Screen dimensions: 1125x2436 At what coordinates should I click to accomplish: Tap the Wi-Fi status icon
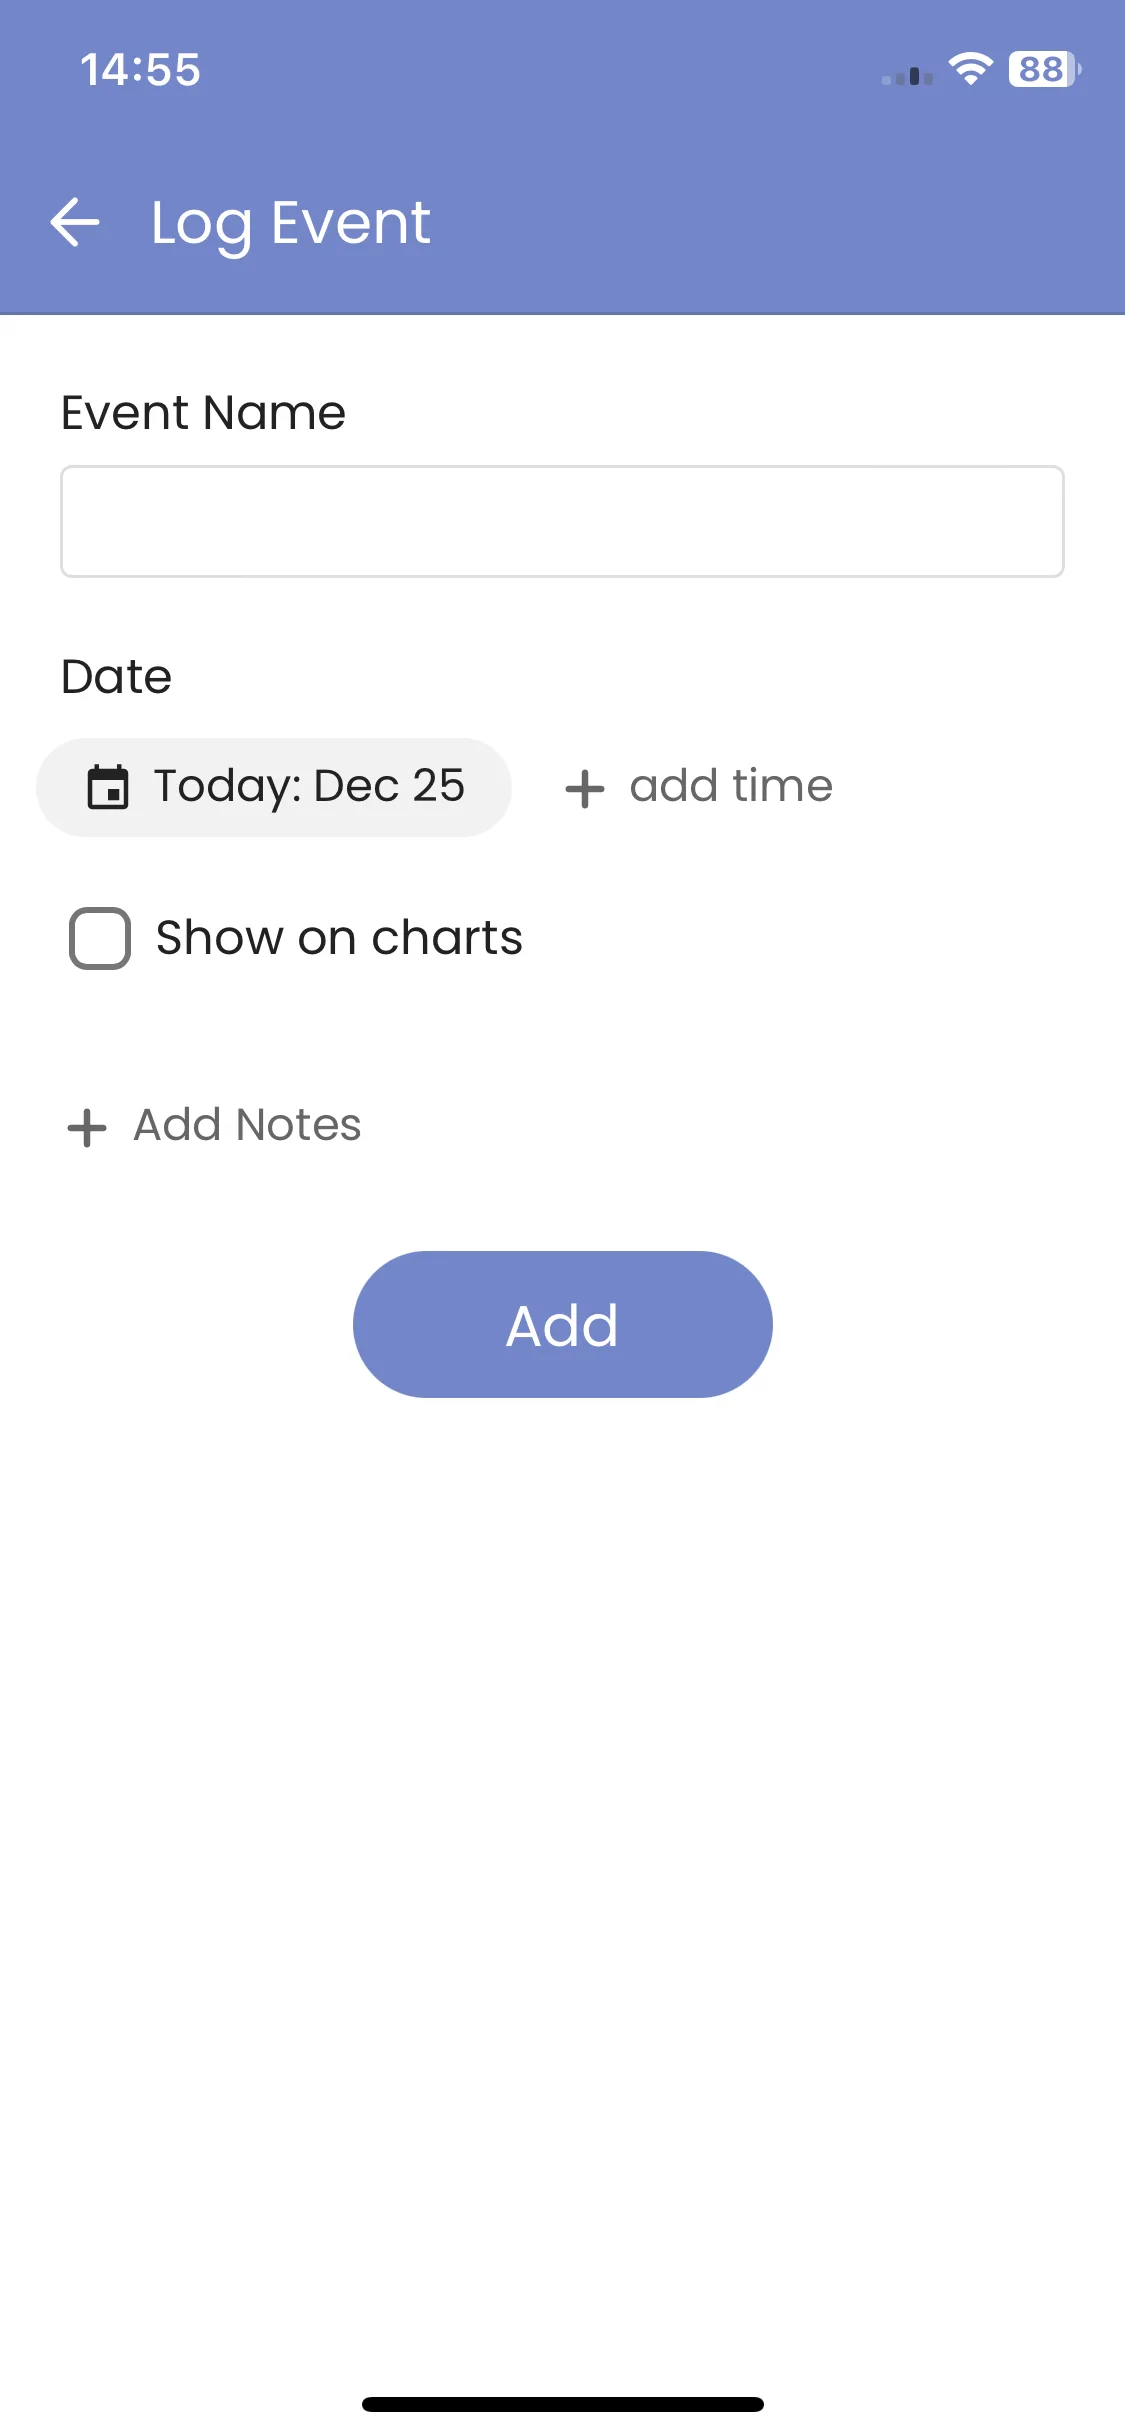tap(970, 69)
